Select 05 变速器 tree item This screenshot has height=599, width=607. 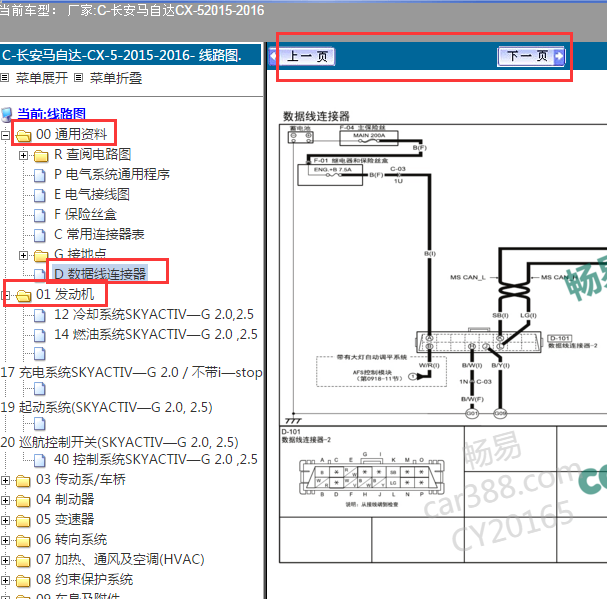click(x=65, y=519)
